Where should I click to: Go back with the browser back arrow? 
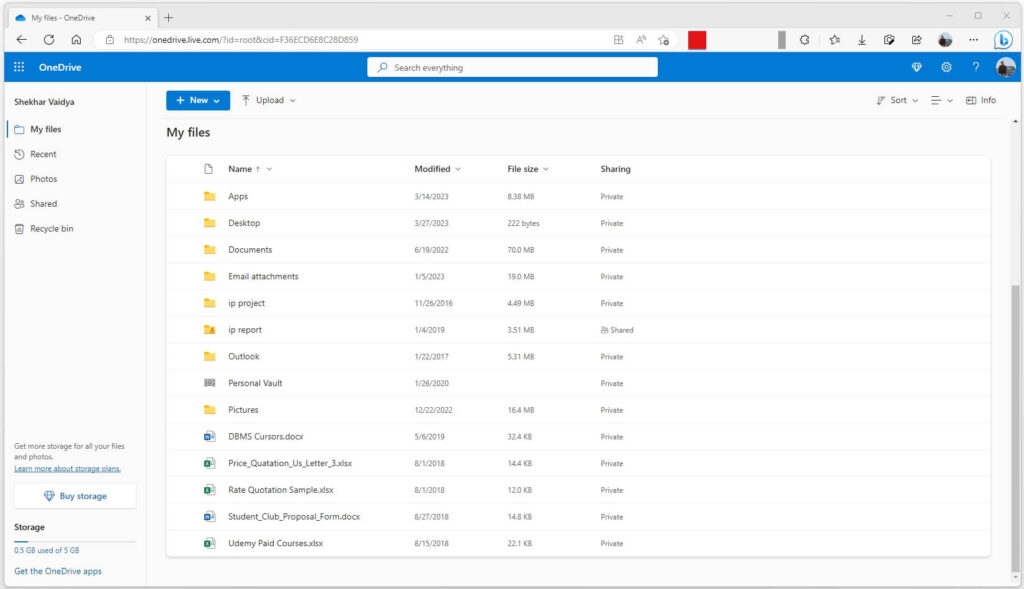click(x=22, y=40)
